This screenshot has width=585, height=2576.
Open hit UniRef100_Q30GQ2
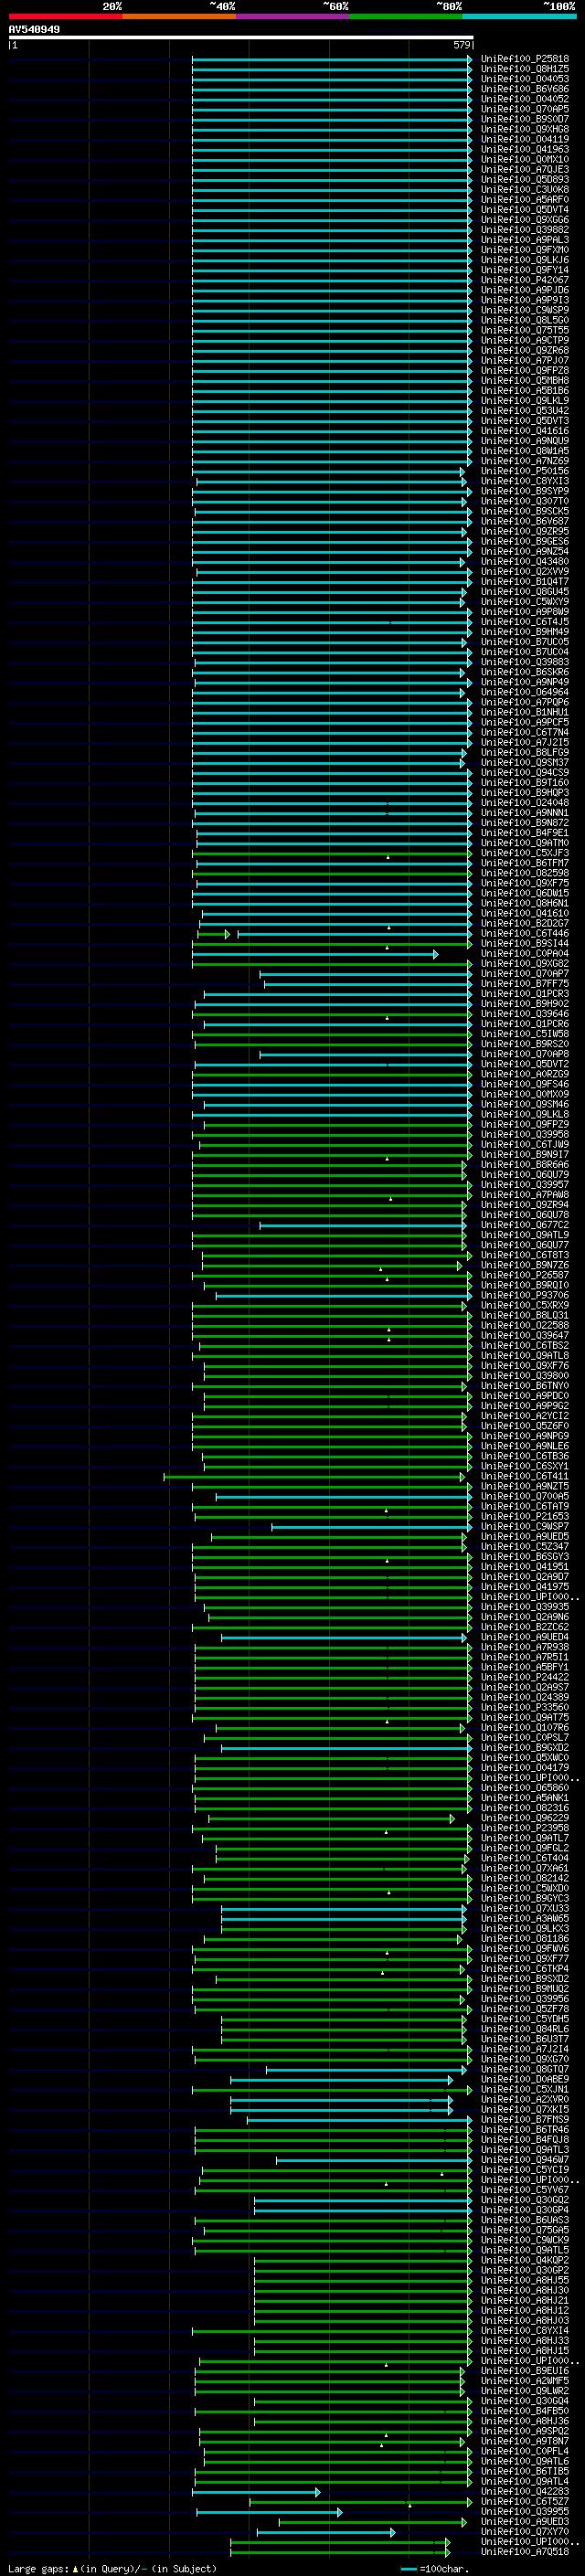[525, 2200]
